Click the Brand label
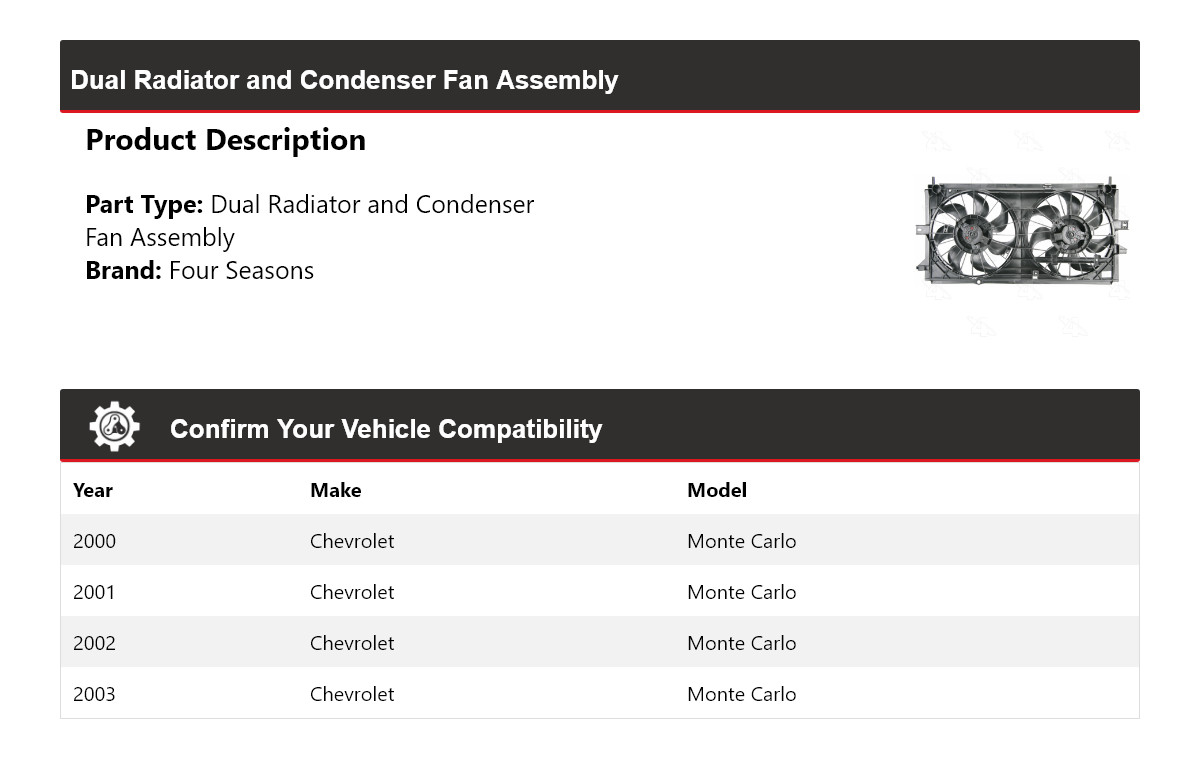The image size is (1200, 759). (123, 271)
